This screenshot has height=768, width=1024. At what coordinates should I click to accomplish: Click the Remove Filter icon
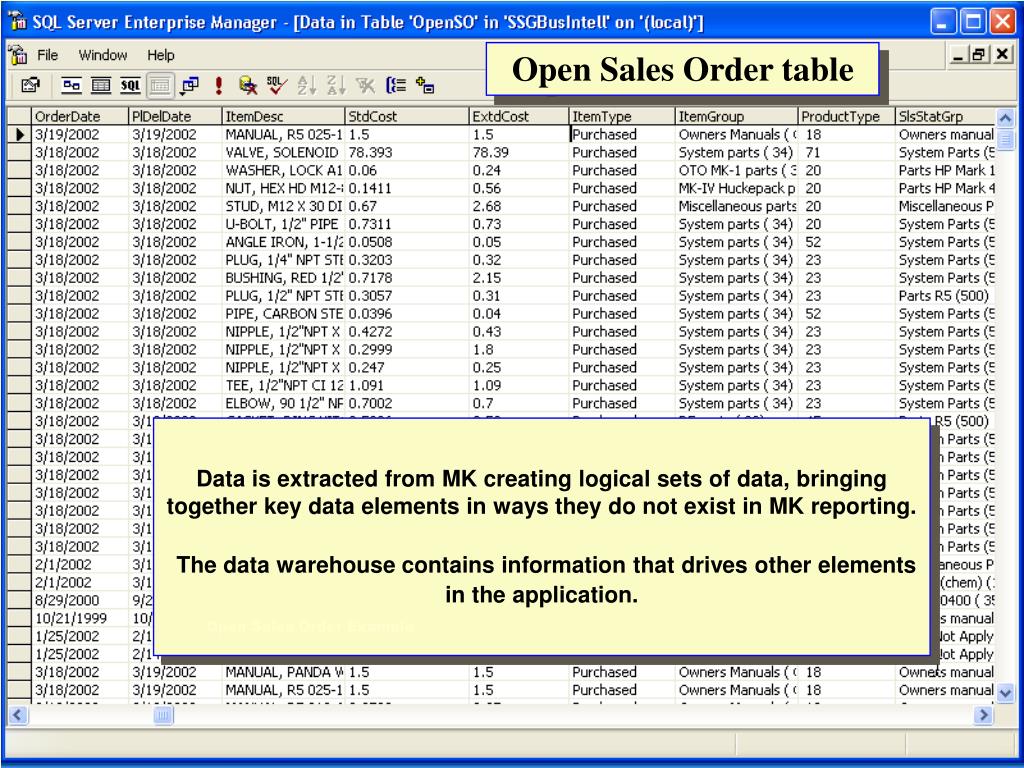click(365, 85)
